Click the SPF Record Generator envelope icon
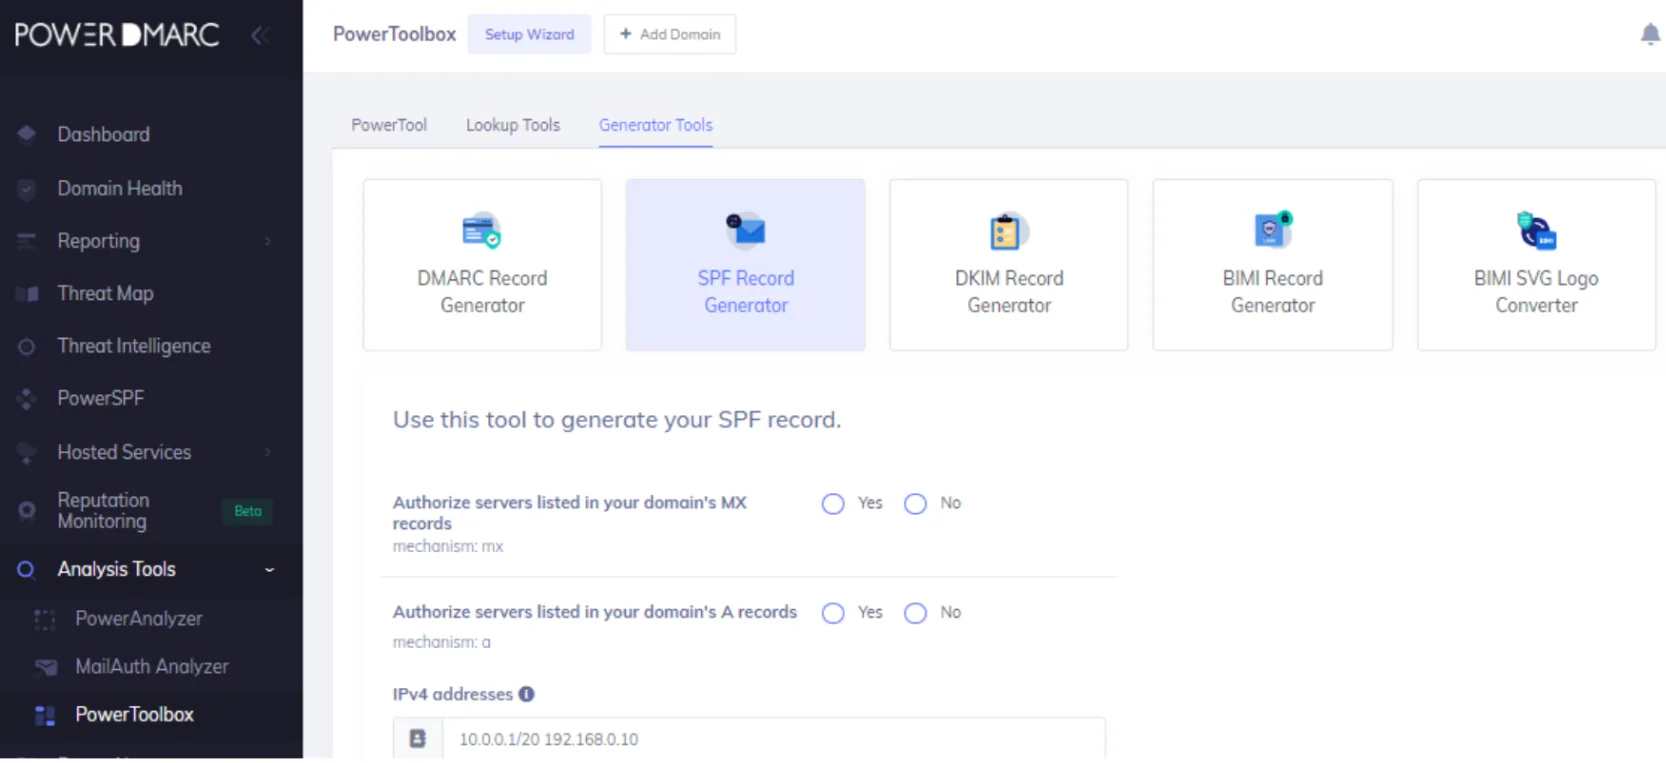The width and height of the screenshot is (1666, 763). (x=746, y=230)
